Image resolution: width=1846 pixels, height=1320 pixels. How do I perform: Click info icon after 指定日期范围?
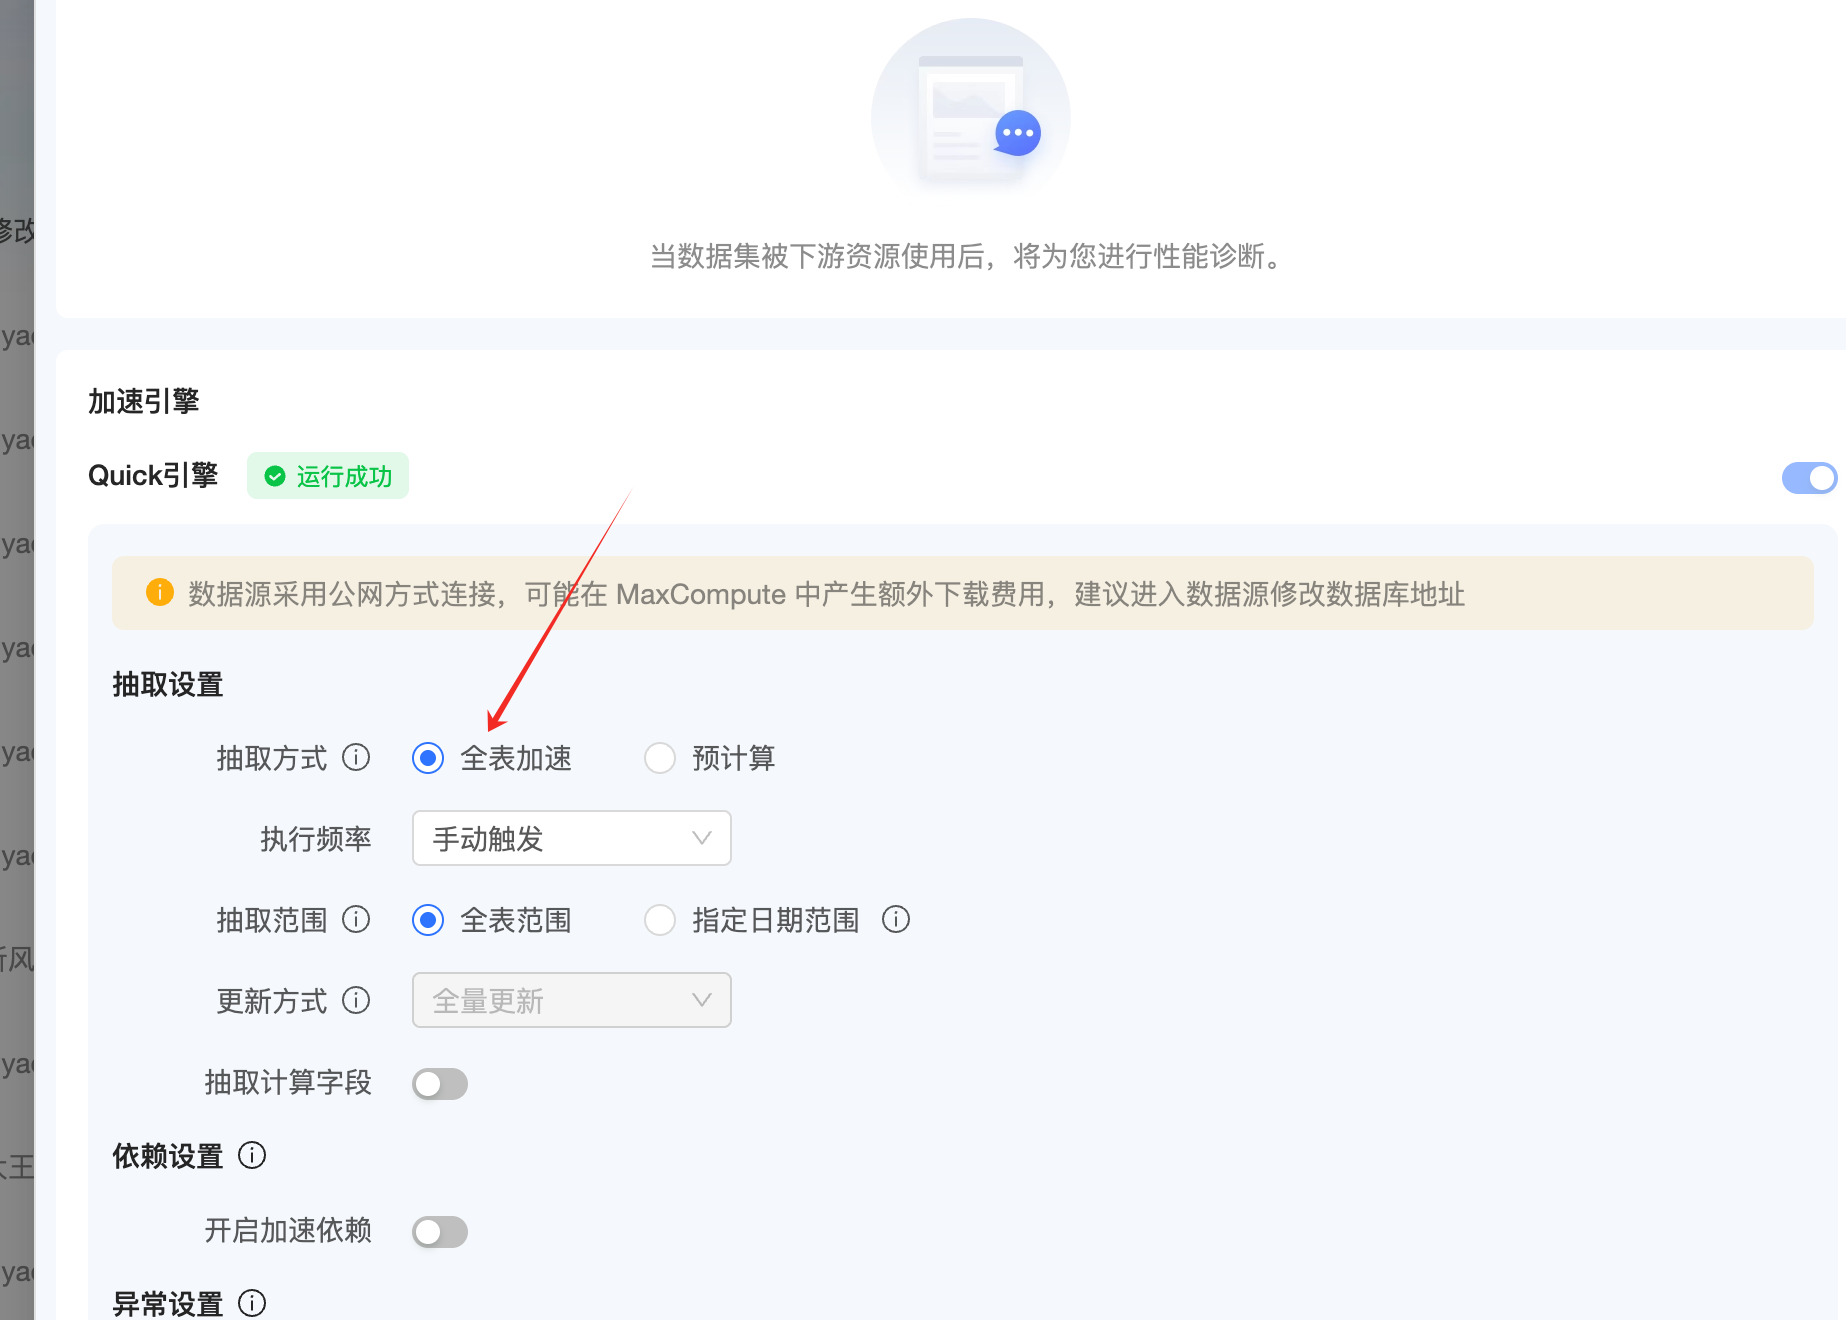[896, 919]
